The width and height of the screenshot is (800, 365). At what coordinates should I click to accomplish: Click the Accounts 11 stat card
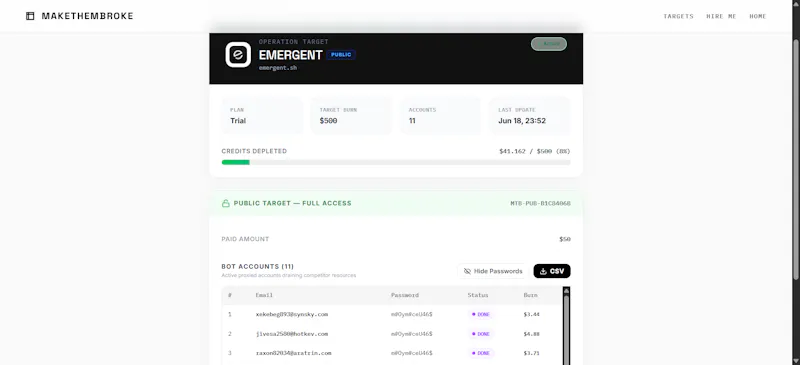441,115
